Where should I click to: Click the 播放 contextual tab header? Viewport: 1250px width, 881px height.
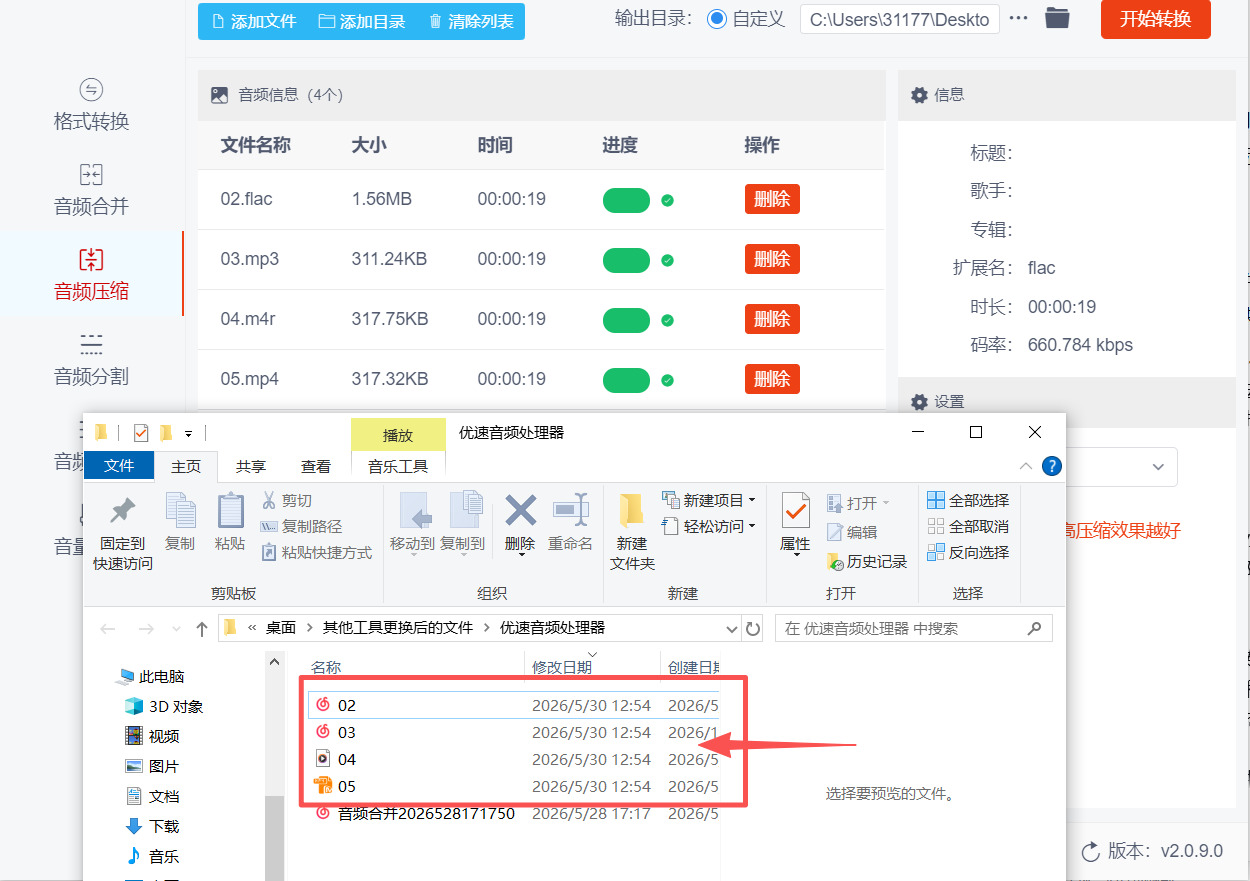coord(398,435)
